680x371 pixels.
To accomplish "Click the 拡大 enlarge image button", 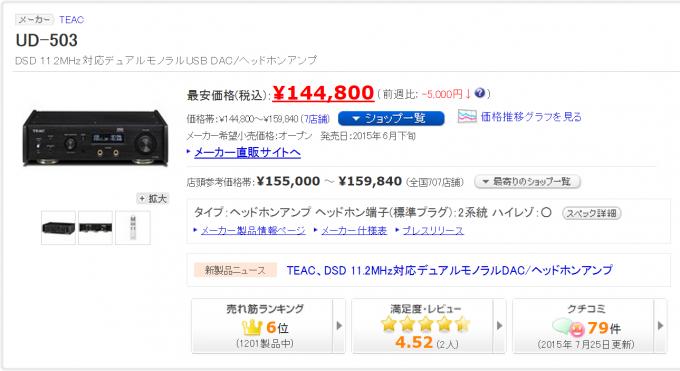I will (x=153, y=198).
